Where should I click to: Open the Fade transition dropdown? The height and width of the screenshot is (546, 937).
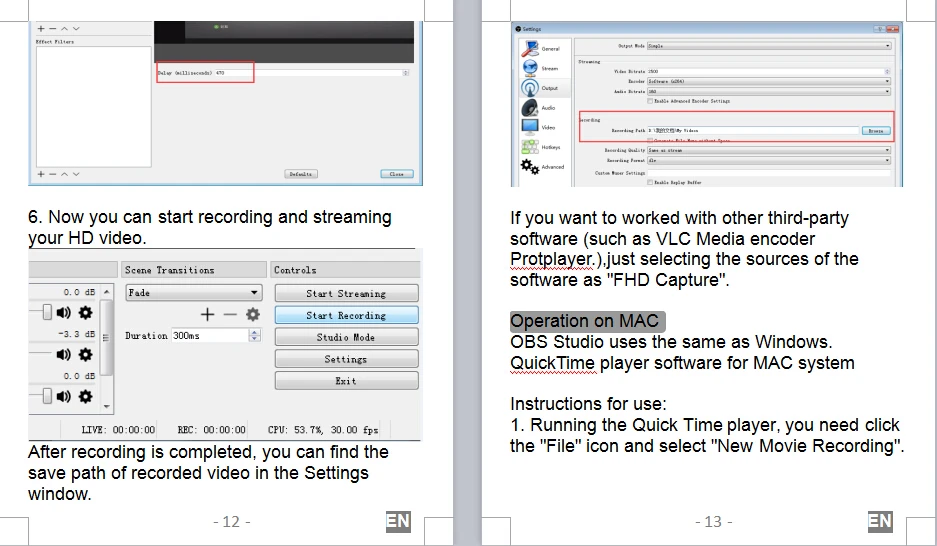194,293
